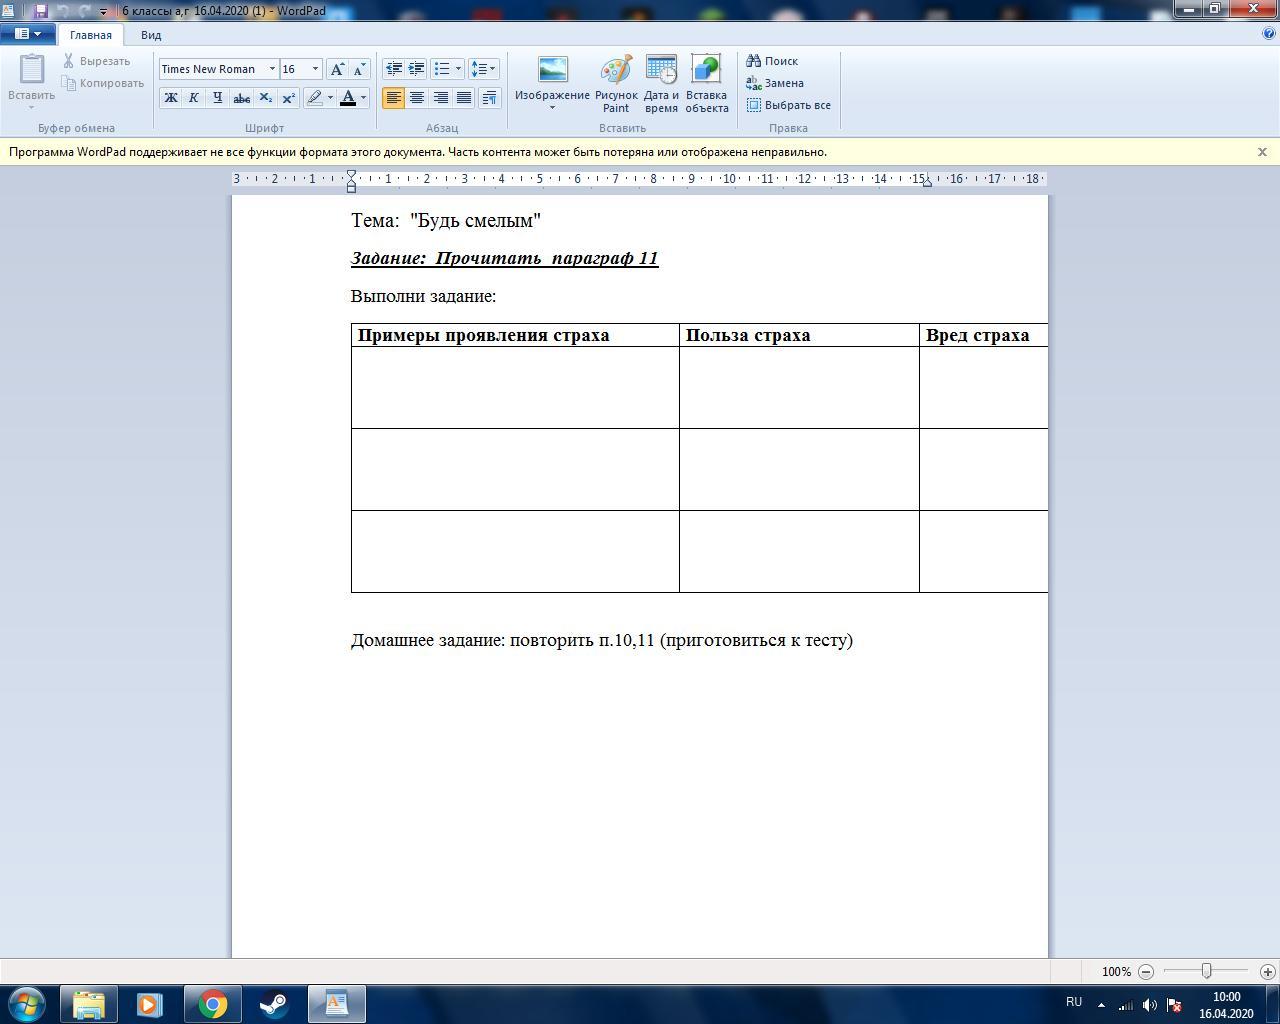
Task: Click the first-line indent marker on the ruler
Action: click(351, 175)
